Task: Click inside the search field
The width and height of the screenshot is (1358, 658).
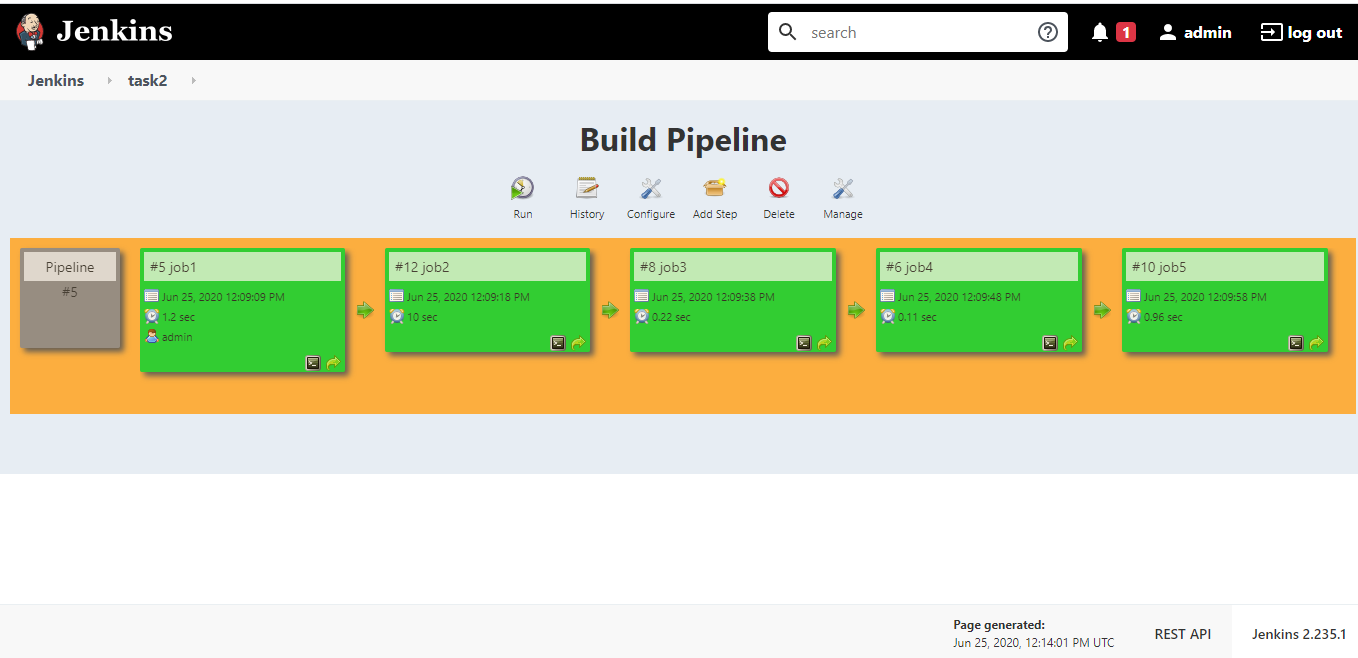Action: 900,31
